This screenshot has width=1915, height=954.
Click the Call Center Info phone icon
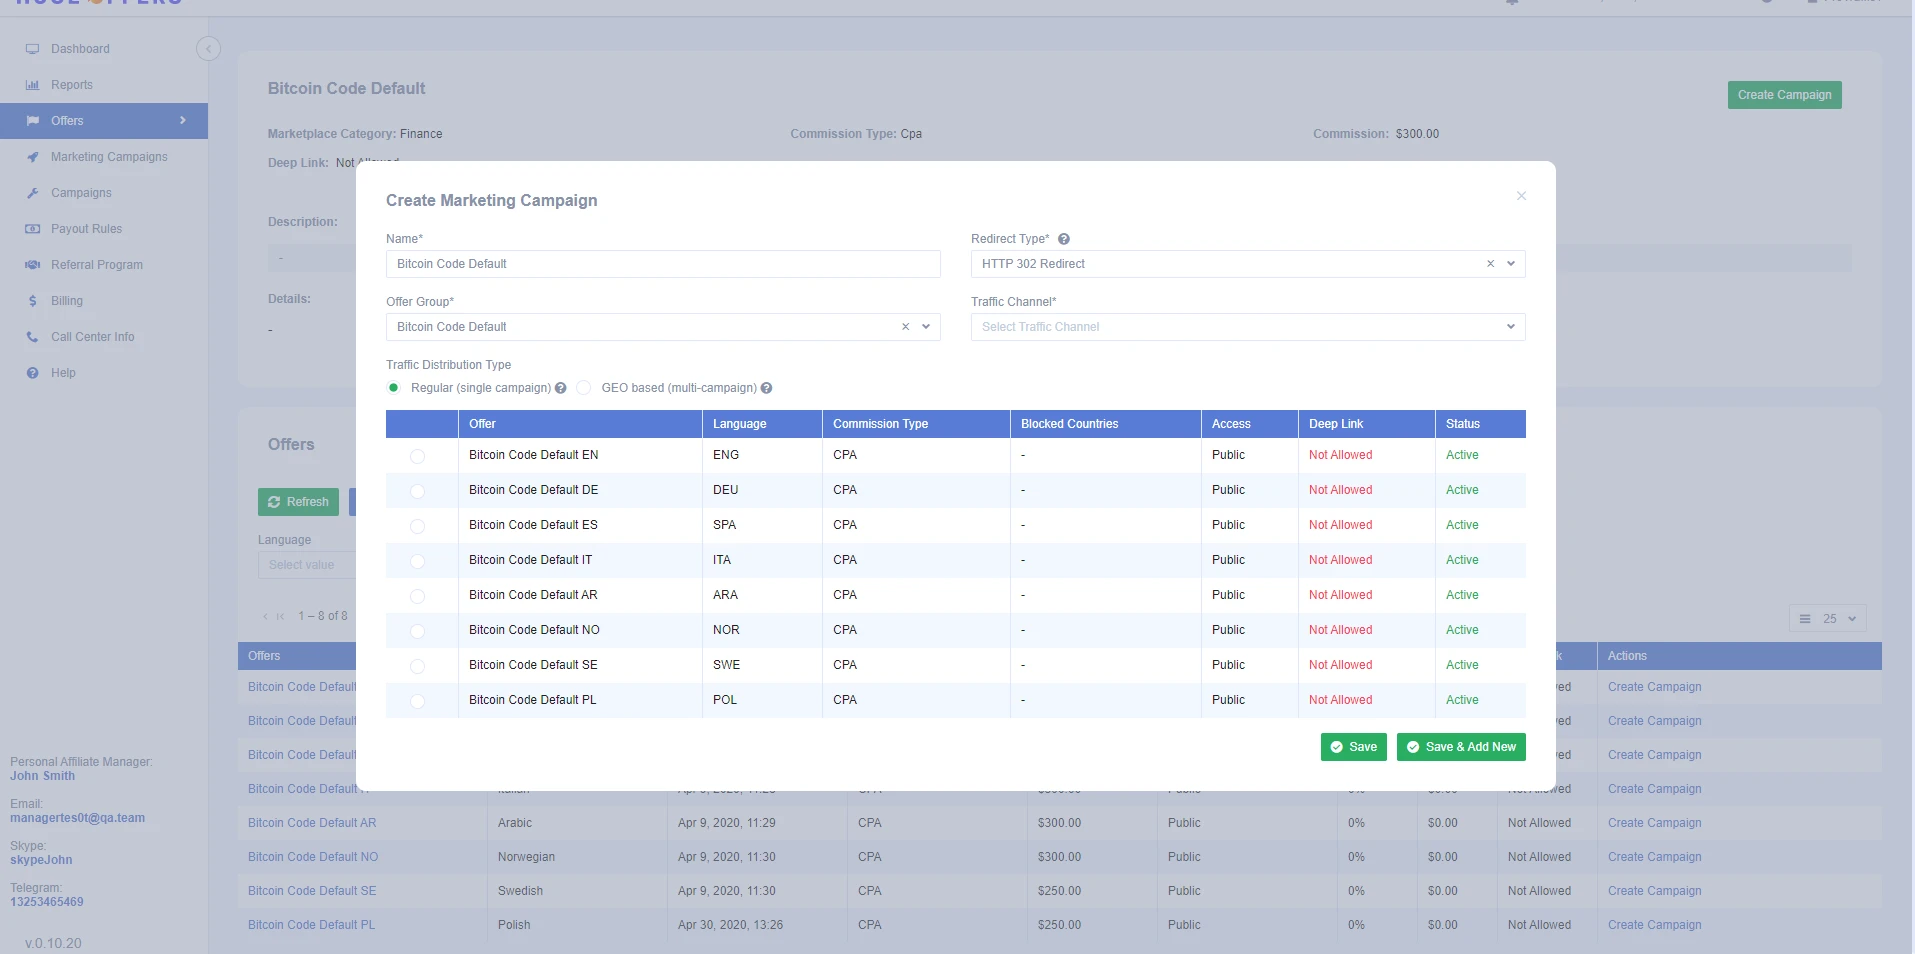(33, 337)
